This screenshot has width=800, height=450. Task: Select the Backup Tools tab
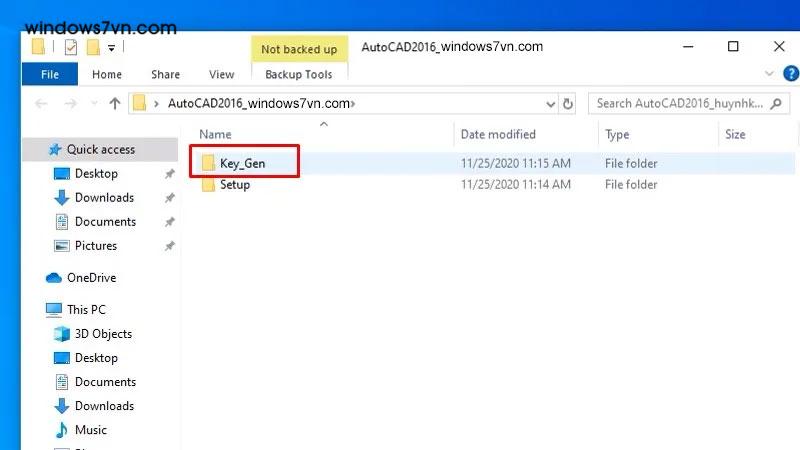298,74
